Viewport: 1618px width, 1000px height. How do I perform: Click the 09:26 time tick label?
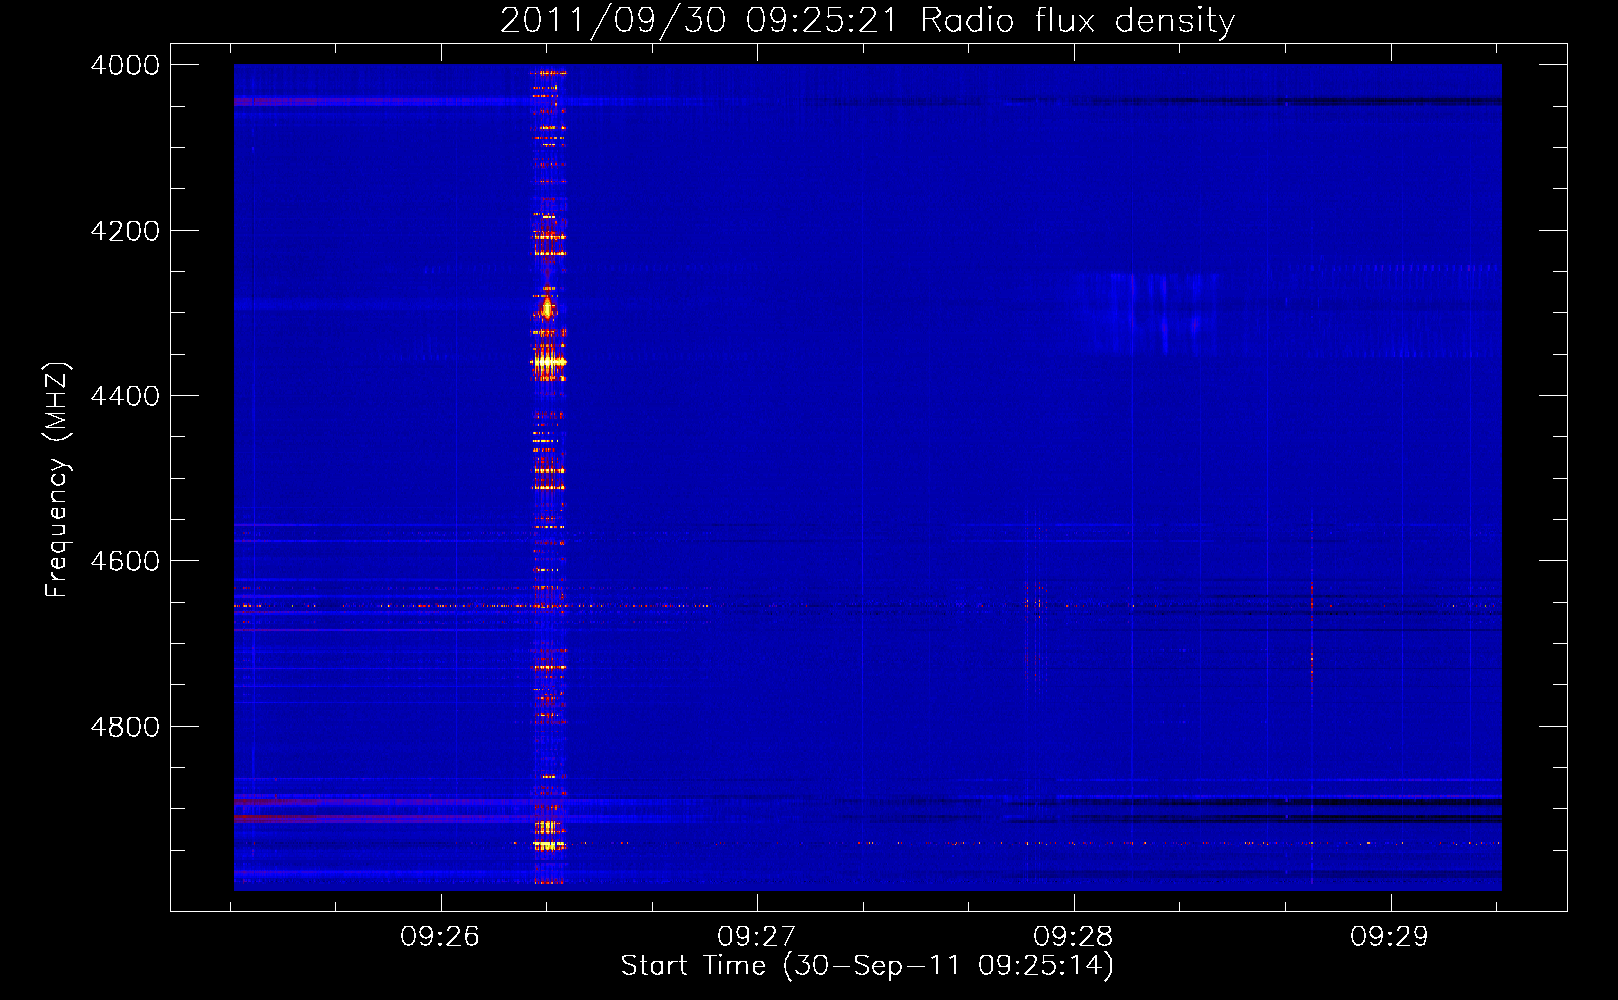tap(440, 936)
